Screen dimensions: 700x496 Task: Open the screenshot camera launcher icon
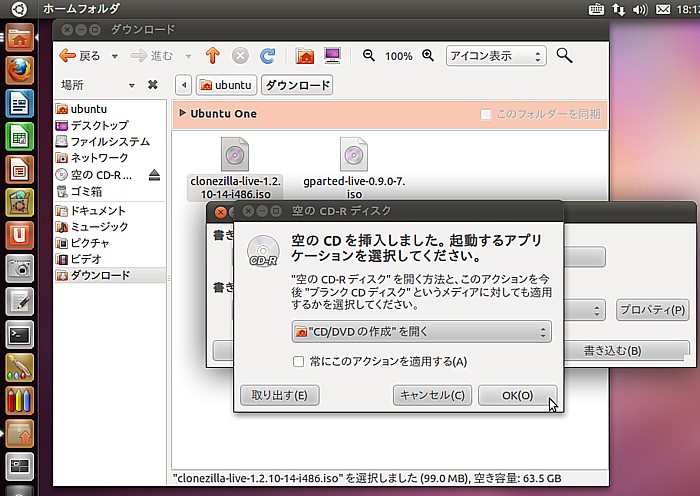(x=19, y=268)
